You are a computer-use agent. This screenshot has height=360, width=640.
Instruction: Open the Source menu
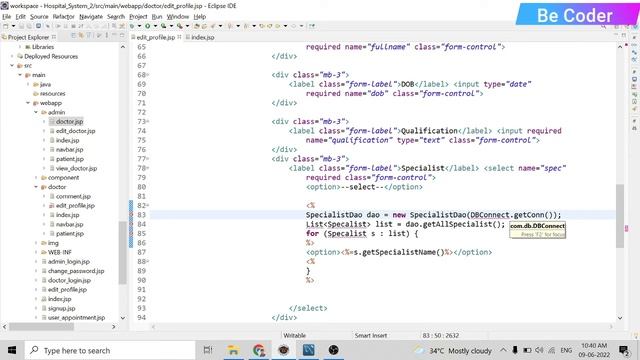tap(39, 17)
